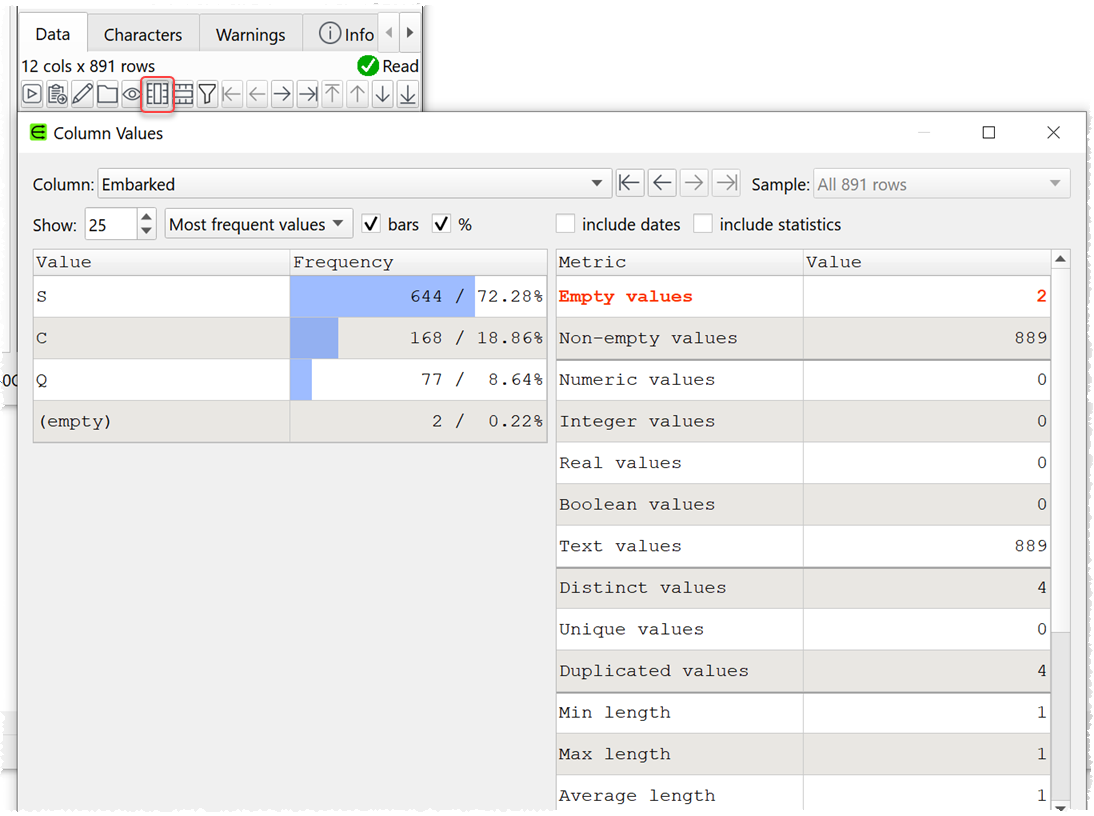
Task: Click the folder open icon
Action: 106,94
